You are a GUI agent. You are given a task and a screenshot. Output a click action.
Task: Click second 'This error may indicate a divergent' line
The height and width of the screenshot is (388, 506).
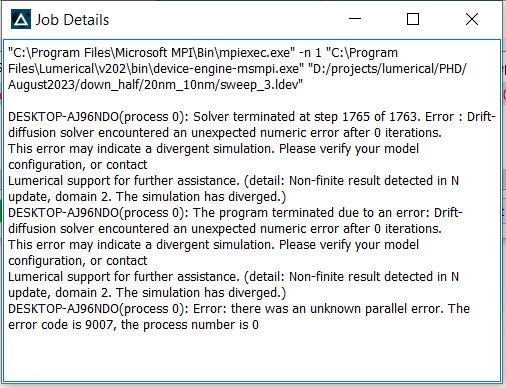click(213, 245)
